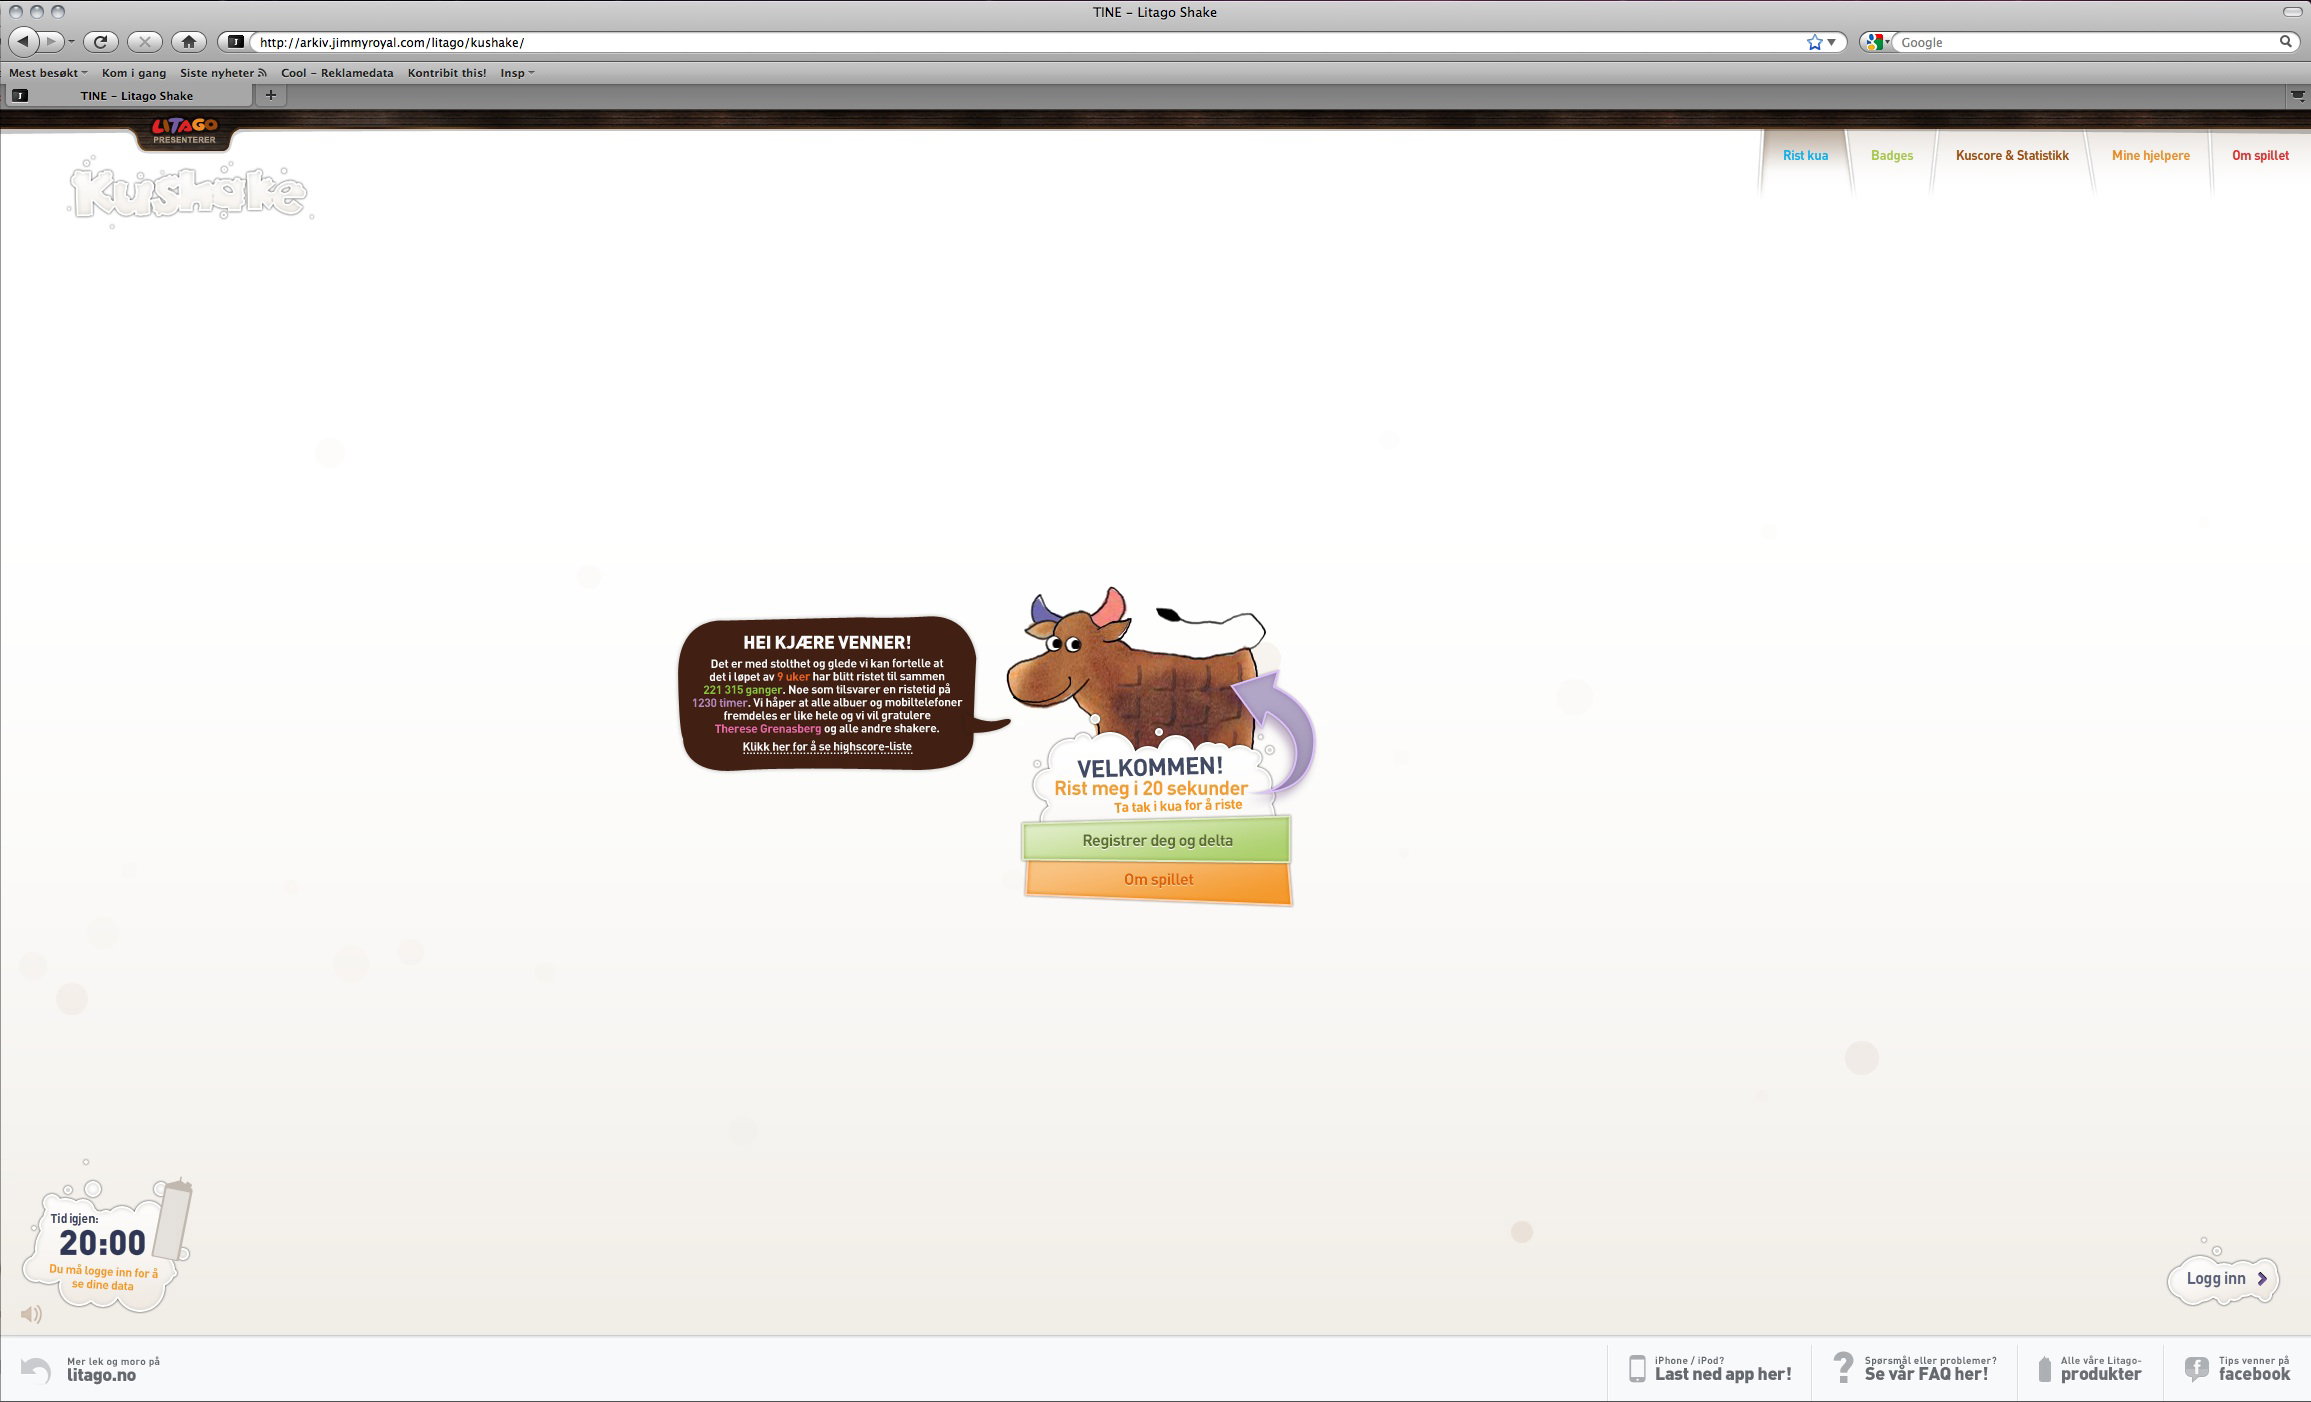Click the Facebook icon in the footer
Screen dimensions: 2311x1402
(2196, 1369)
